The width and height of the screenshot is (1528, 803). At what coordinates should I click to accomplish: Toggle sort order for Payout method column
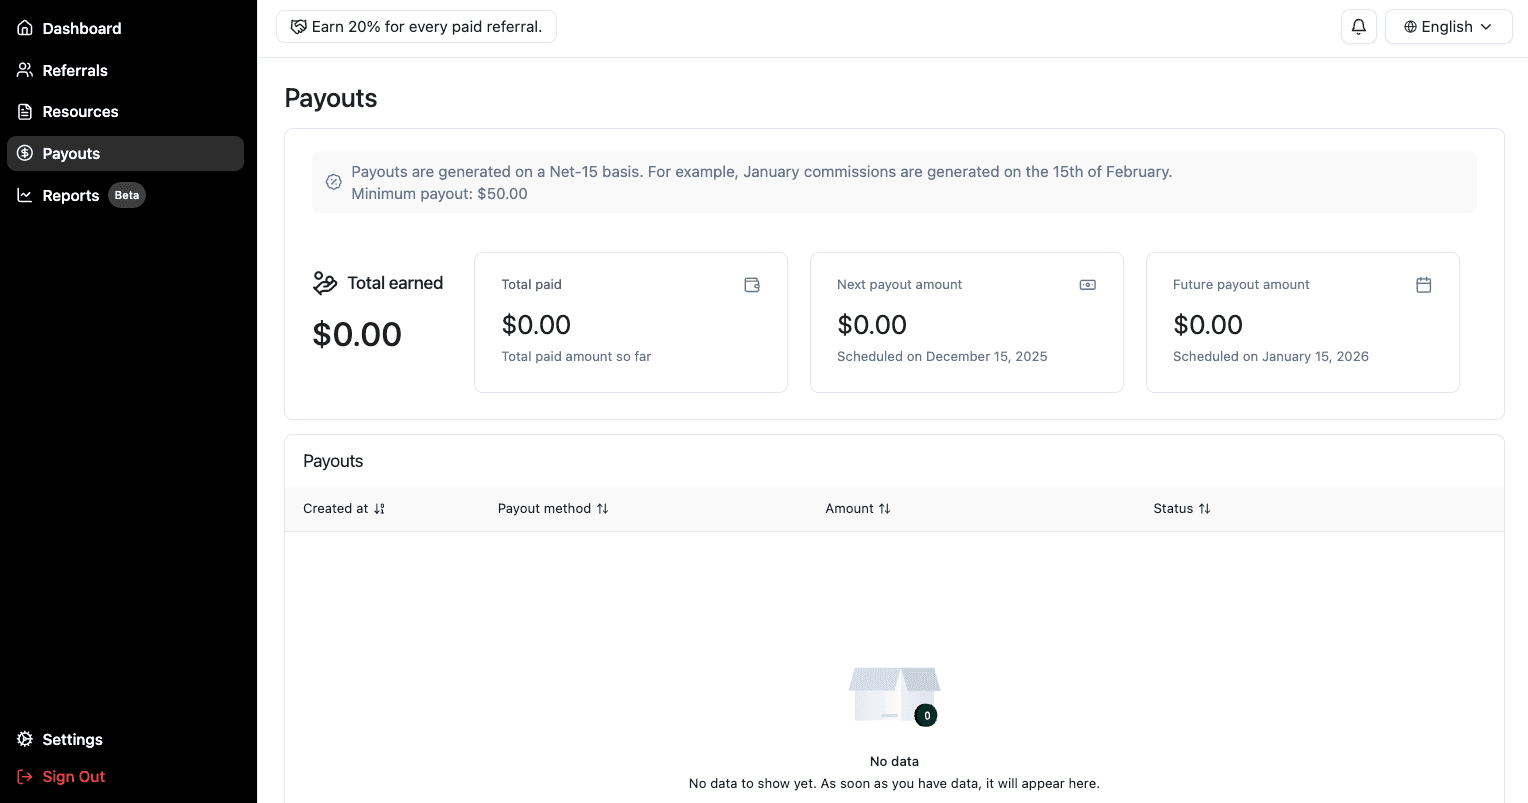[x=602, y=509]
